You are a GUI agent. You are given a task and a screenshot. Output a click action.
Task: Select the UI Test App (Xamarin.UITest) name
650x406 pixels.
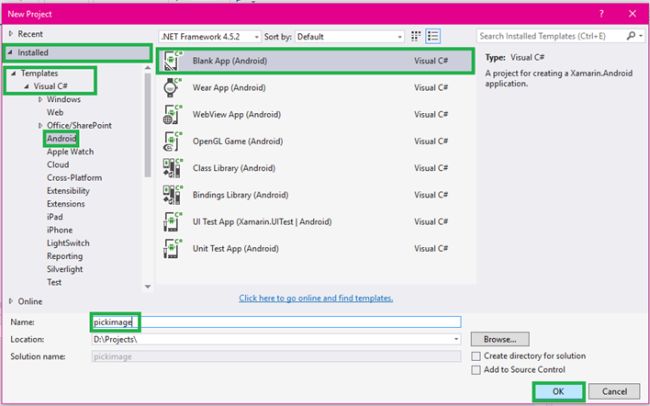(x=262, y=222)
